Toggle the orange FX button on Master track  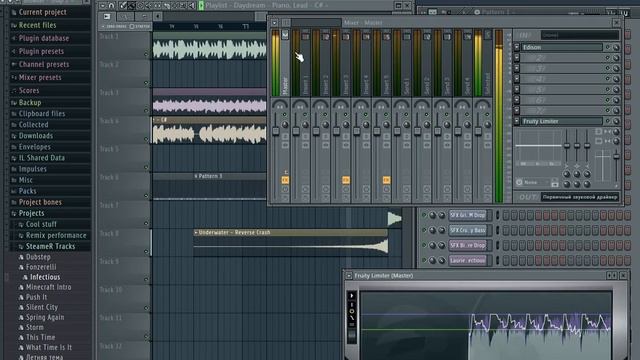click(x=285, y=180)
